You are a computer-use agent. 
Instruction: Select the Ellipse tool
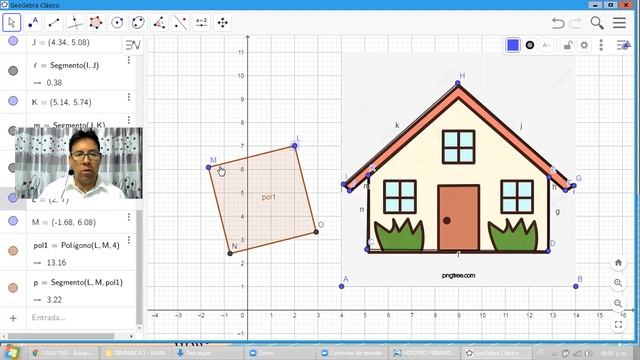[138, 22]
